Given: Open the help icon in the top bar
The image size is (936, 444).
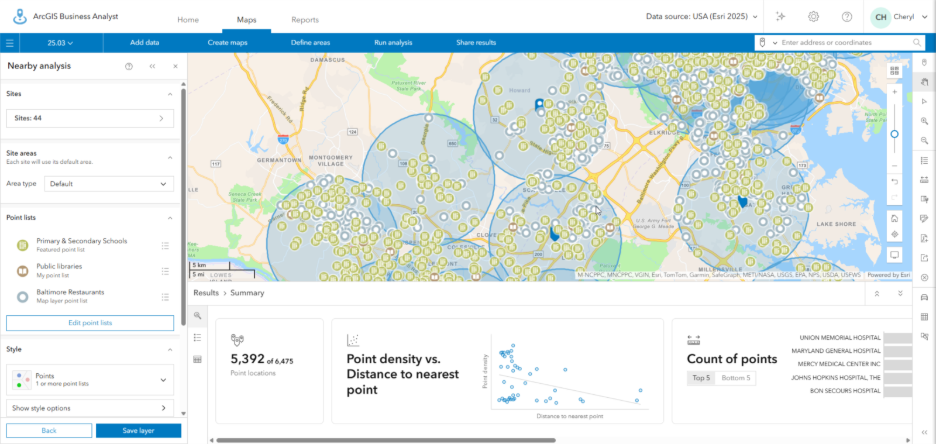Looking at the screenshot, I should pos(846,17).
